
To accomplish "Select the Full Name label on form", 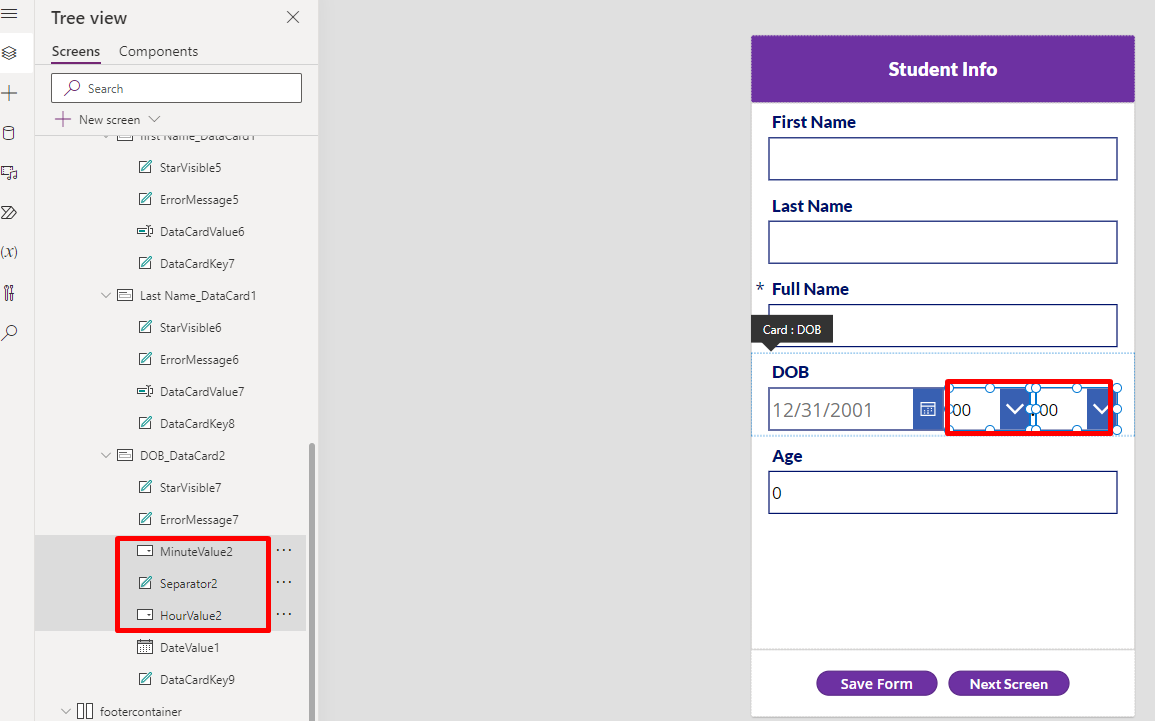I will point(810,289).
